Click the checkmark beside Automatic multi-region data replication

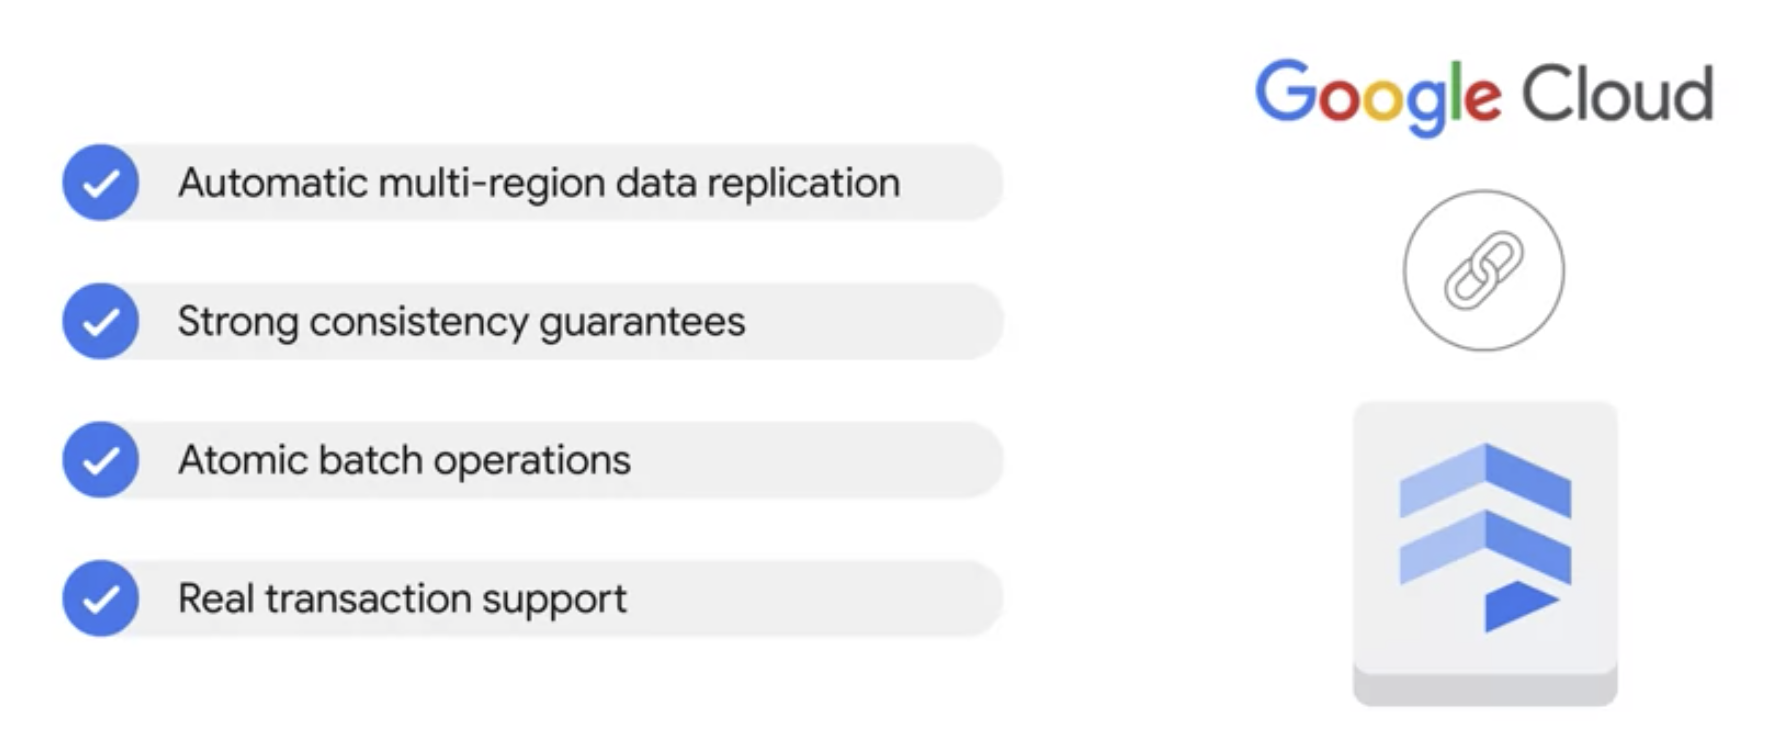tap(100, 183)
